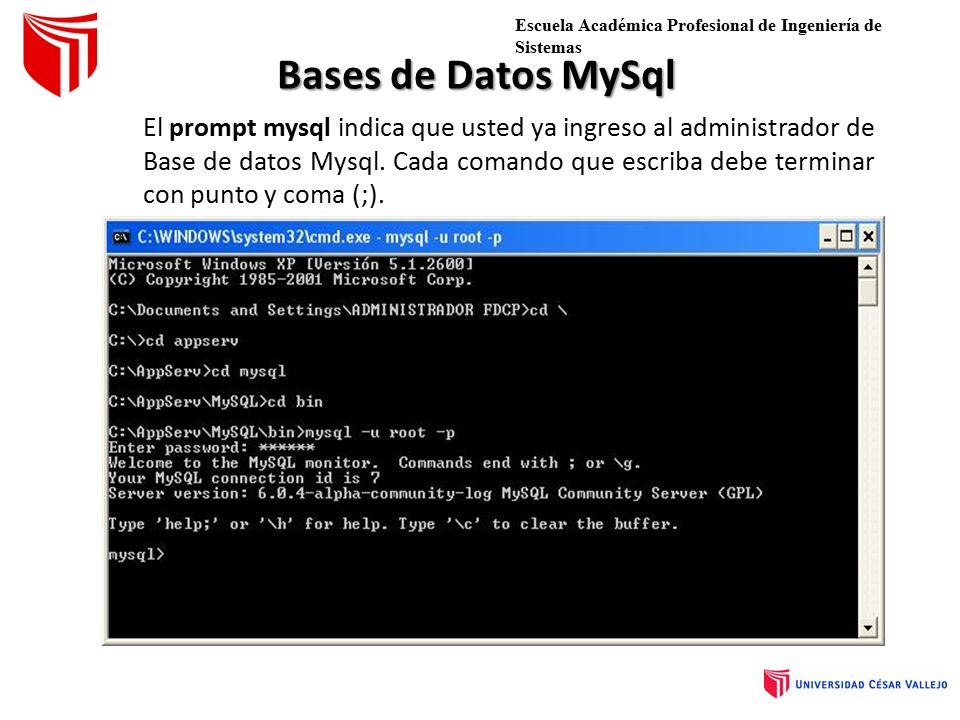Click the Copyright 1985-2001 Microsoft Corp. line
The image size is (960, 720).
pos(290,280)
